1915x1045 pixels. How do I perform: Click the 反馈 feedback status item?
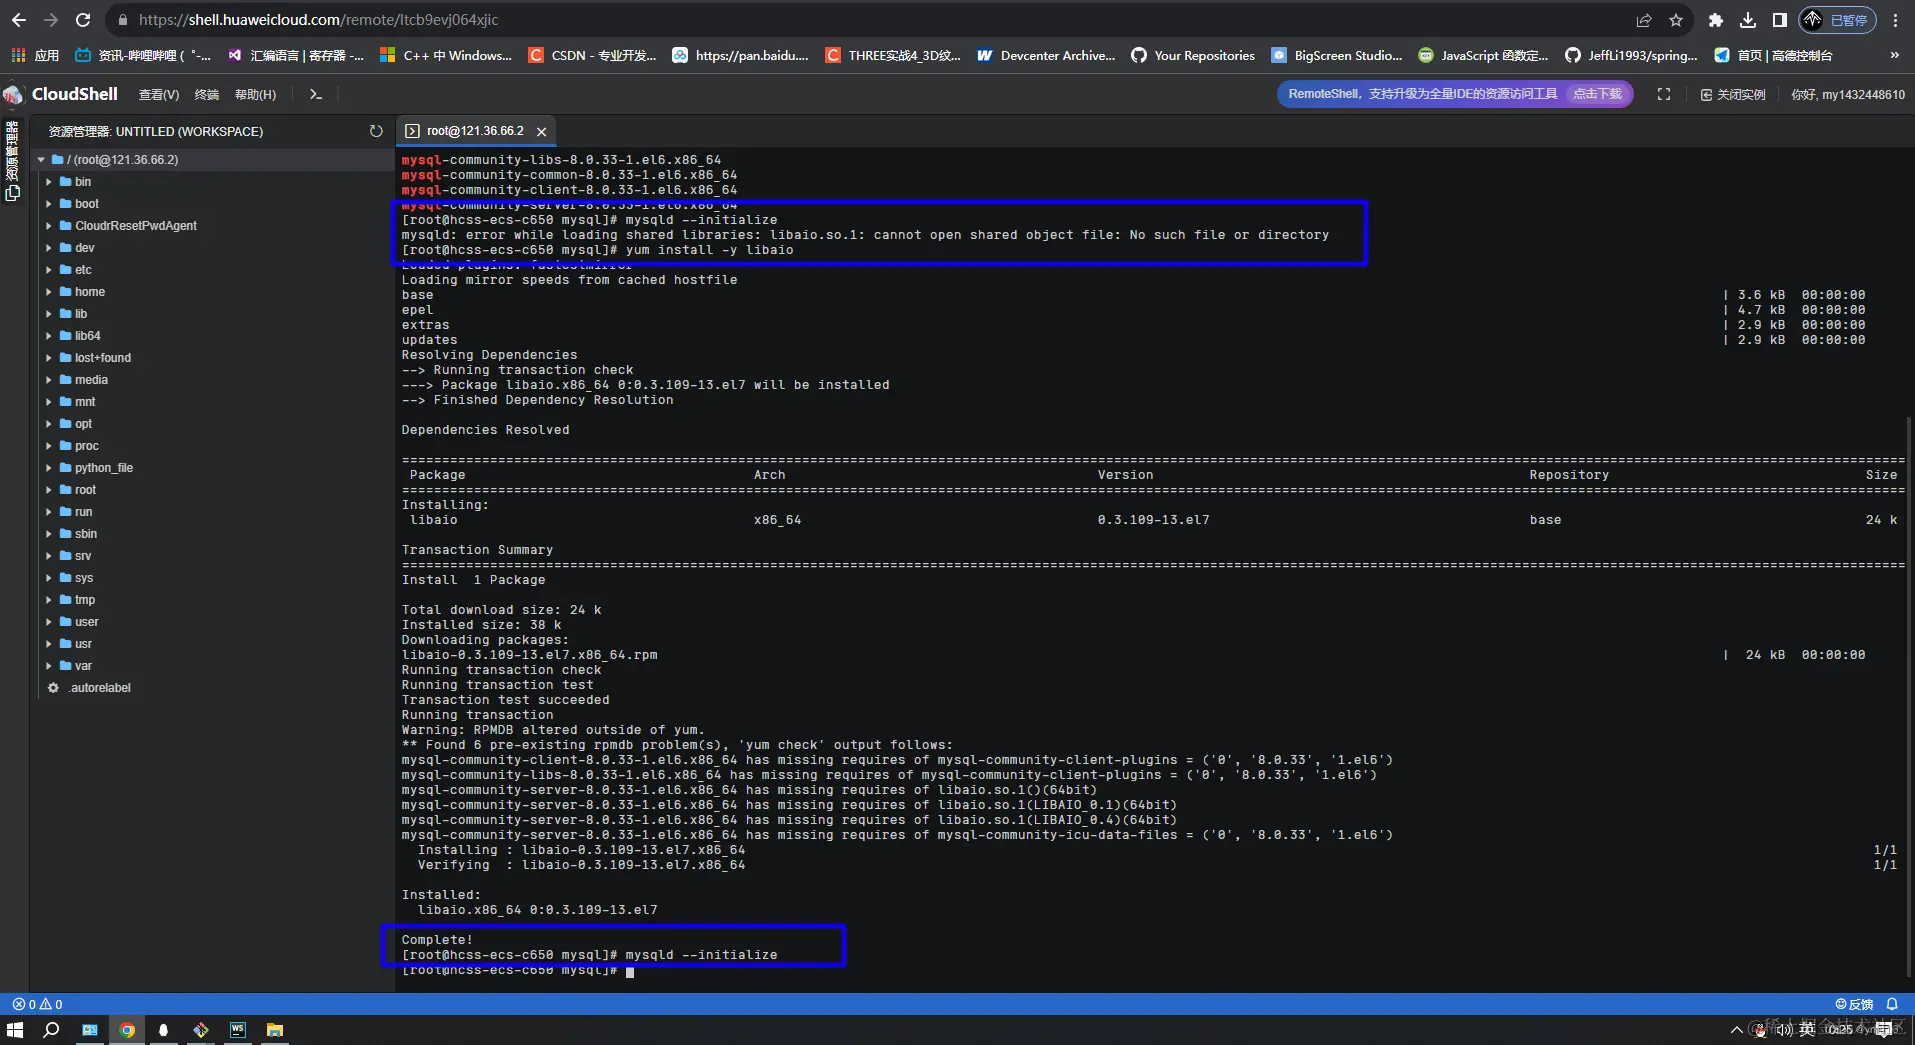(x=1854, y=1004)
